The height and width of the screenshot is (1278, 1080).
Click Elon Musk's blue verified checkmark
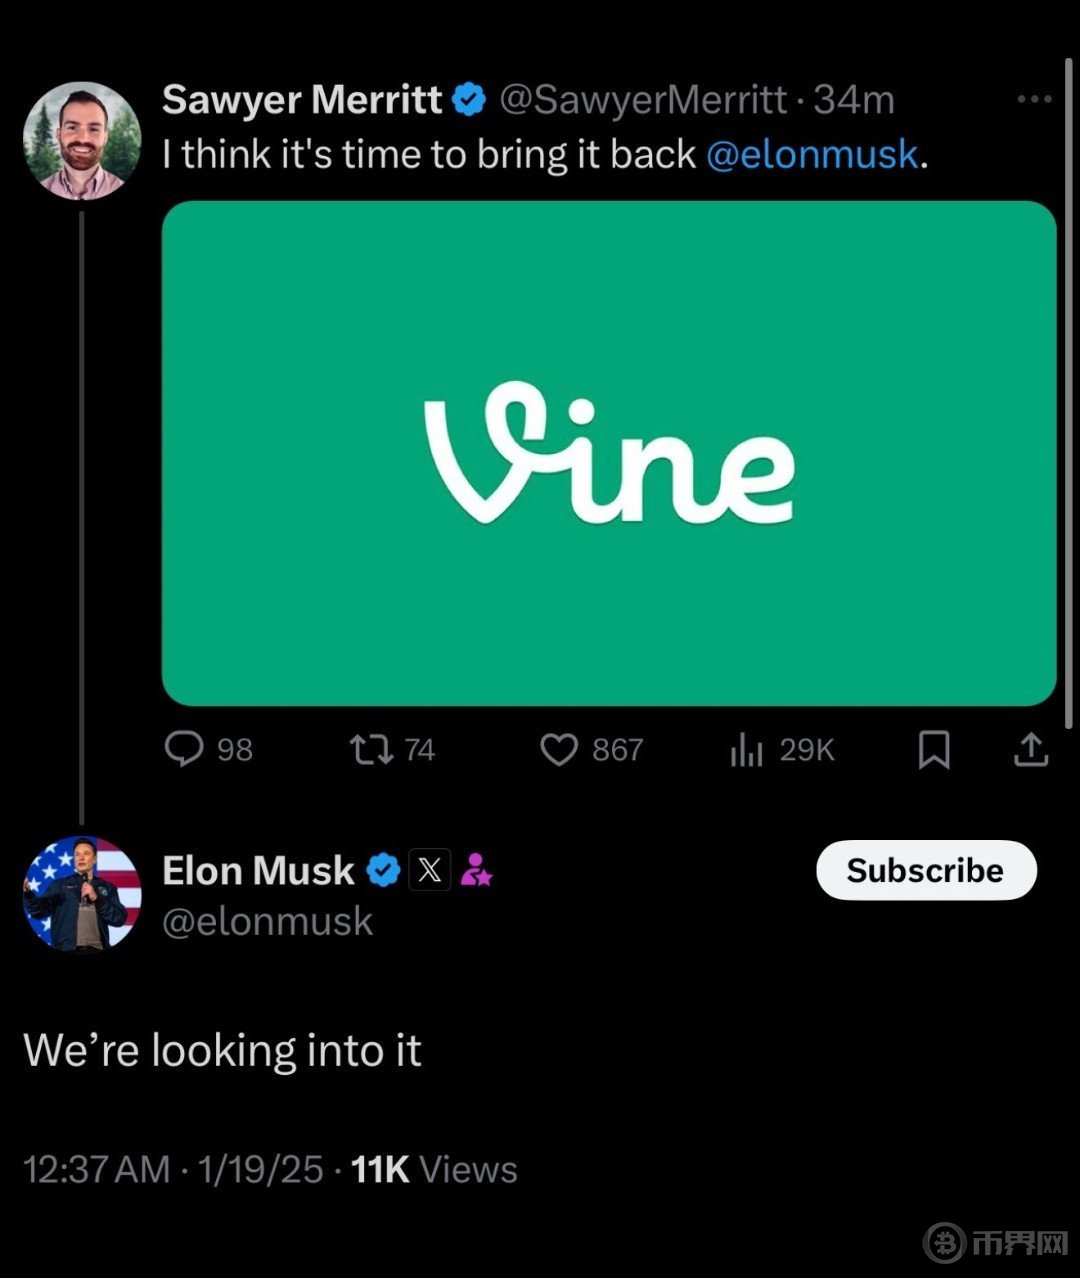383,870
